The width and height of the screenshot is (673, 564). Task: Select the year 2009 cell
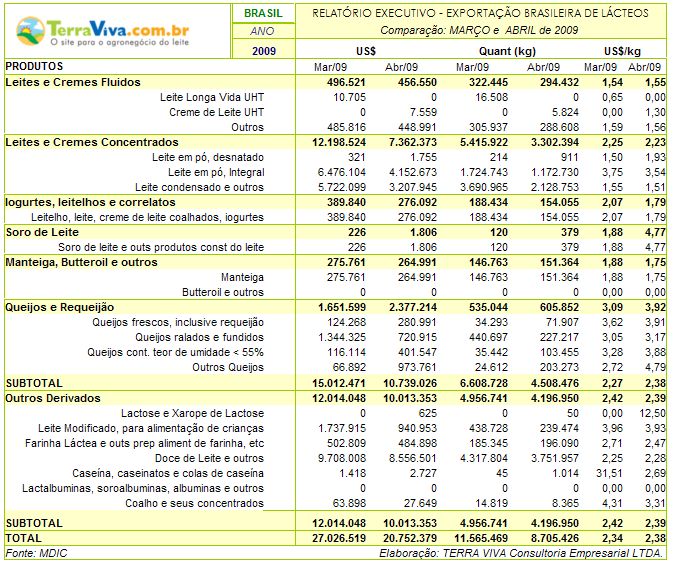coord(264,51)
